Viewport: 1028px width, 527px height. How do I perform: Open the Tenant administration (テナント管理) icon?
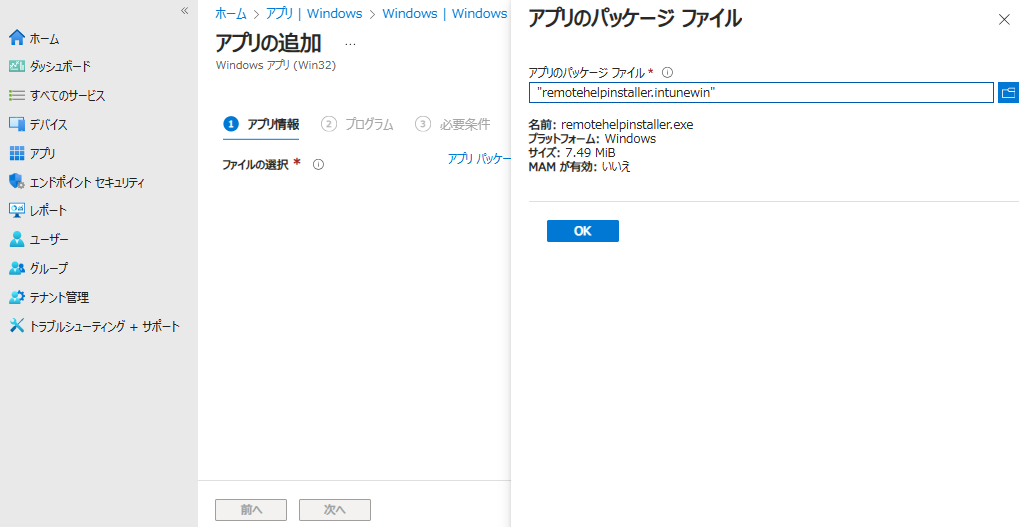17,297
